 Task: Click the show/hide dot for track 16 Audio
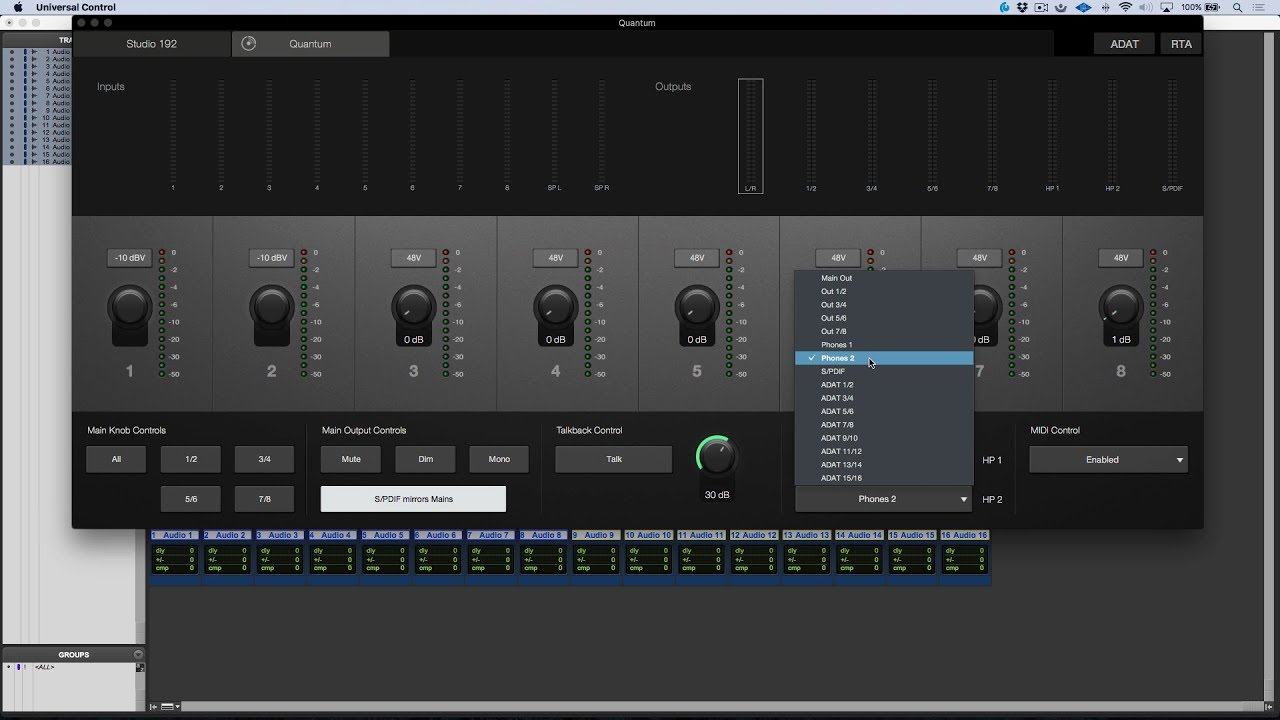11,161
